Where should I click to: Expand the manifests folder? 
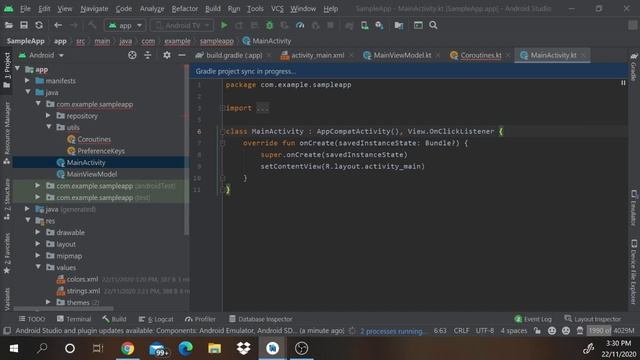27,81
